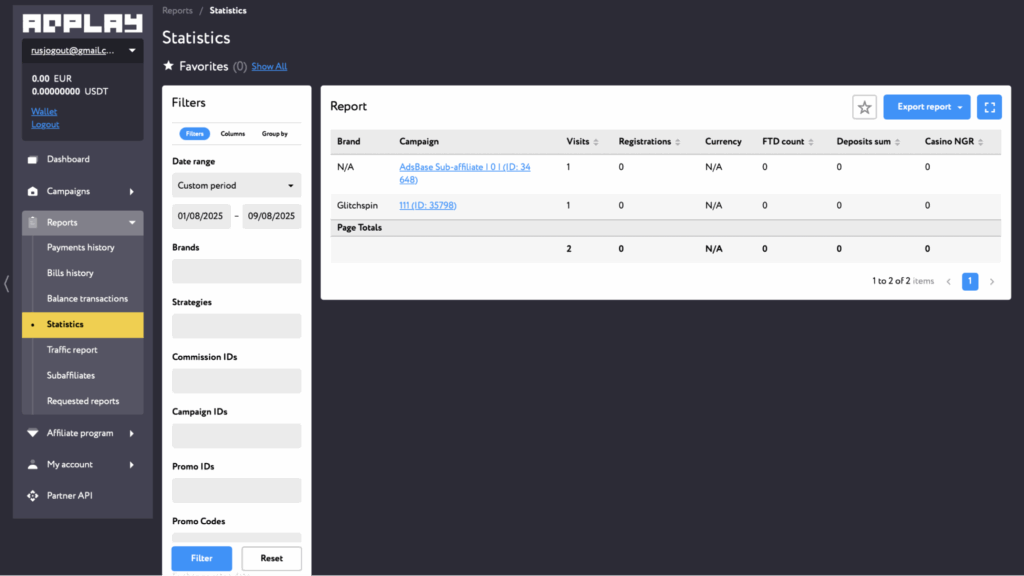Screen dimensions: 1024x576
Task: Click the Affiliate program diamond icon
Action: 33,434
